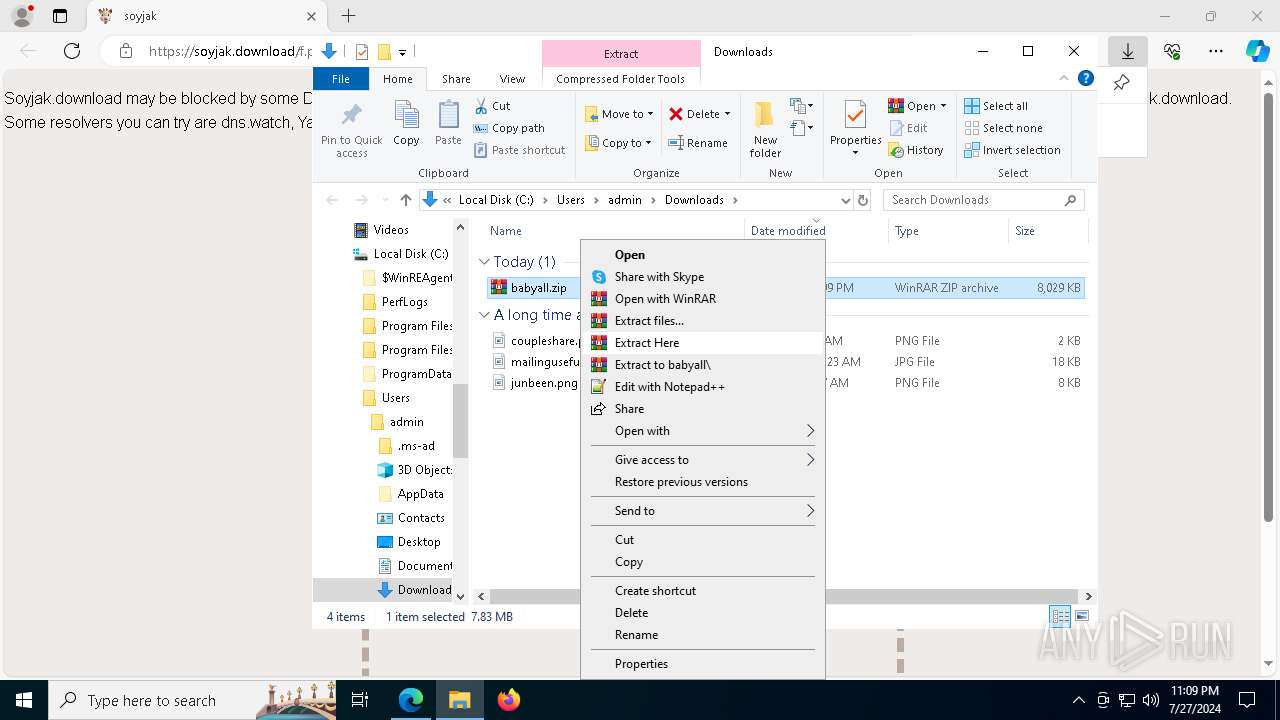Collapse the A long time ago group

pos(484,315)
